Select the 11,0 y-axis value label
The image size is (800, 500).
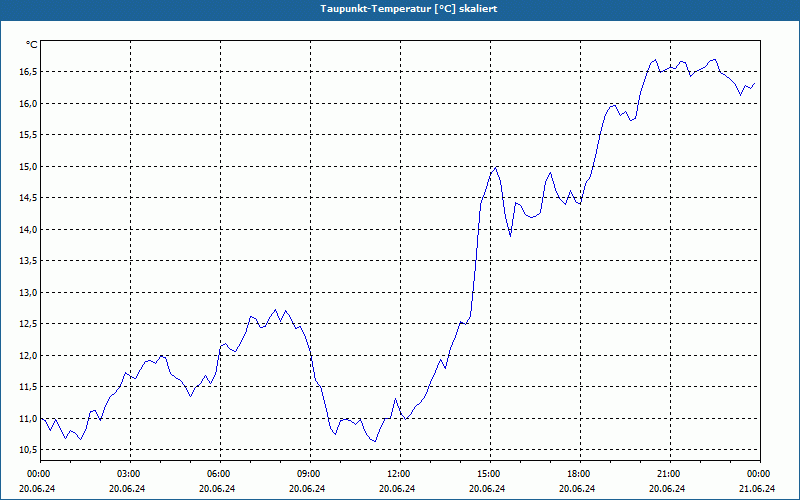28,419
